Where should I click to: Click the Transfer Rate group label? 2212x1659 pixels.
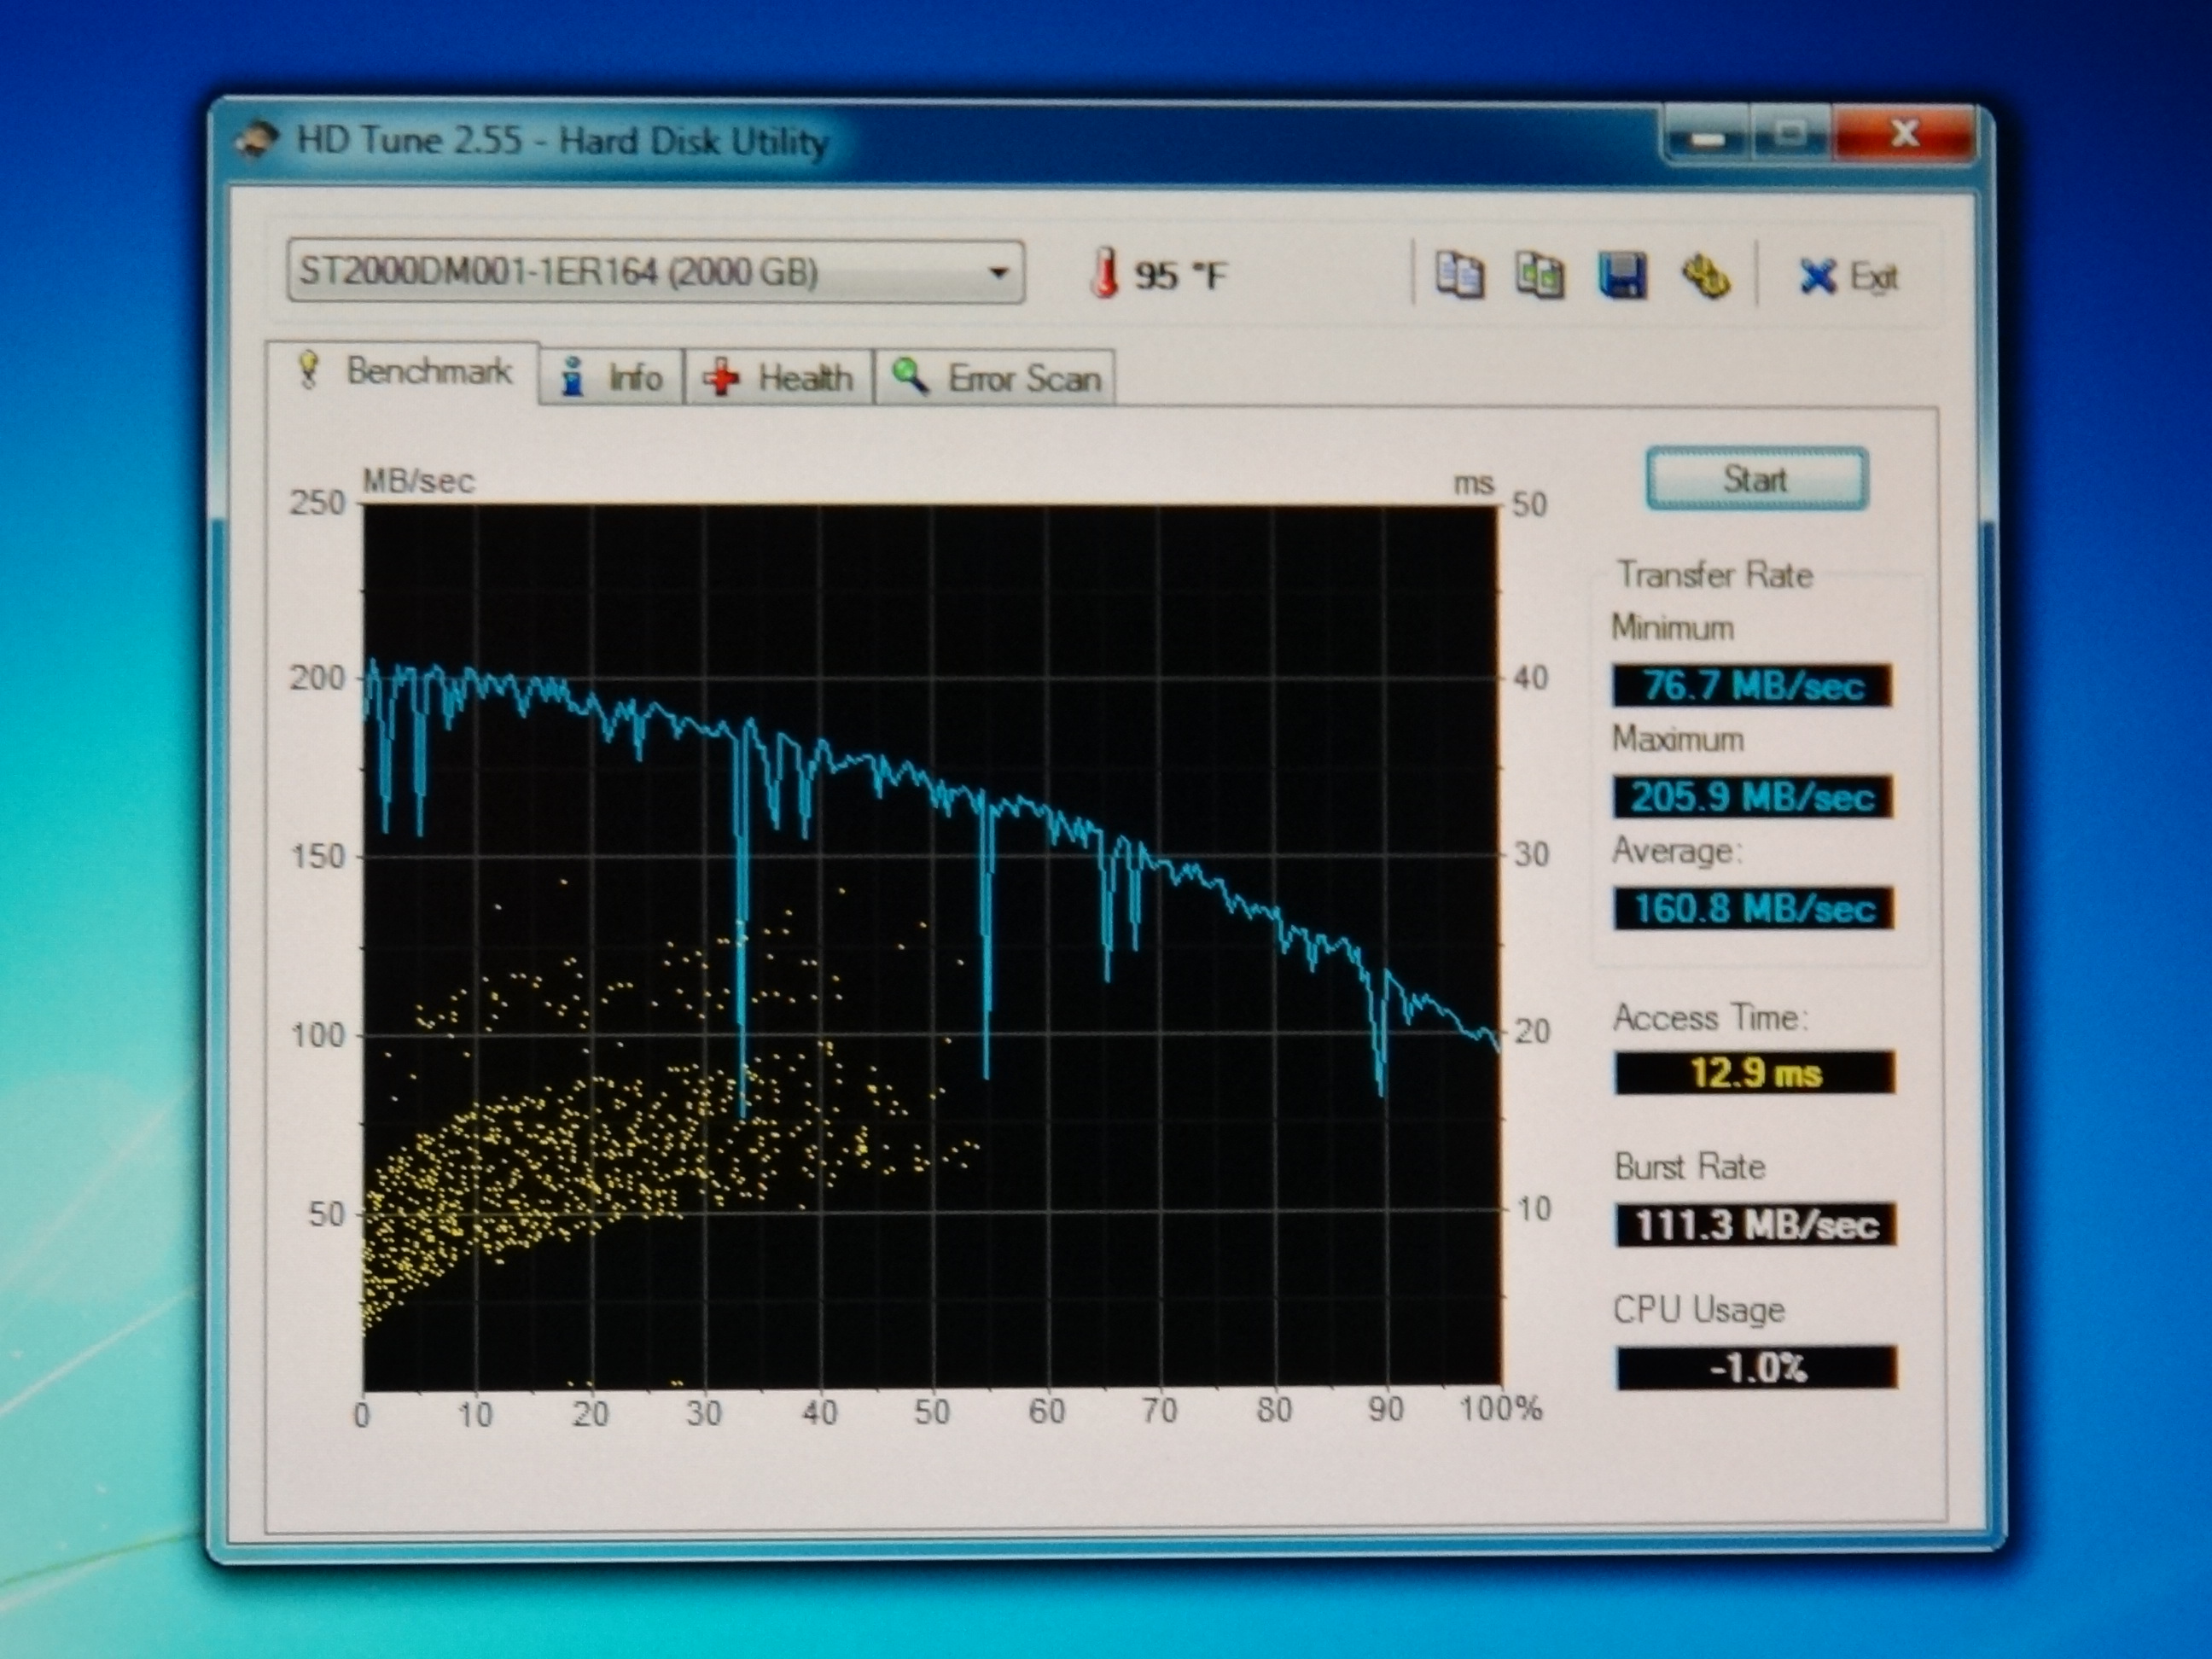1714,575
